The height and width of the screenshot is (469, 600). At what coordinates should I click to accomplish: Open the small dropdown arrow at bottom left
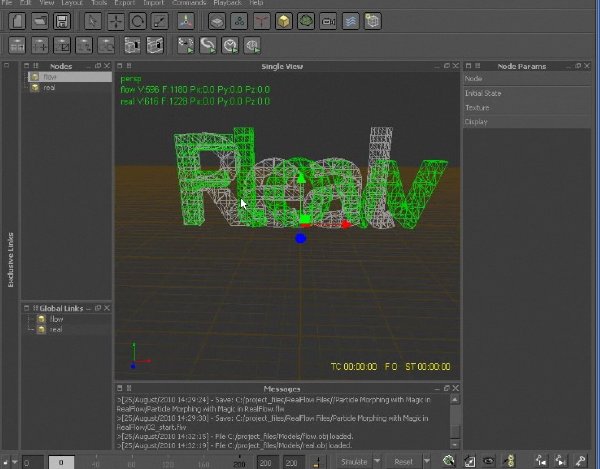[15, 462]
